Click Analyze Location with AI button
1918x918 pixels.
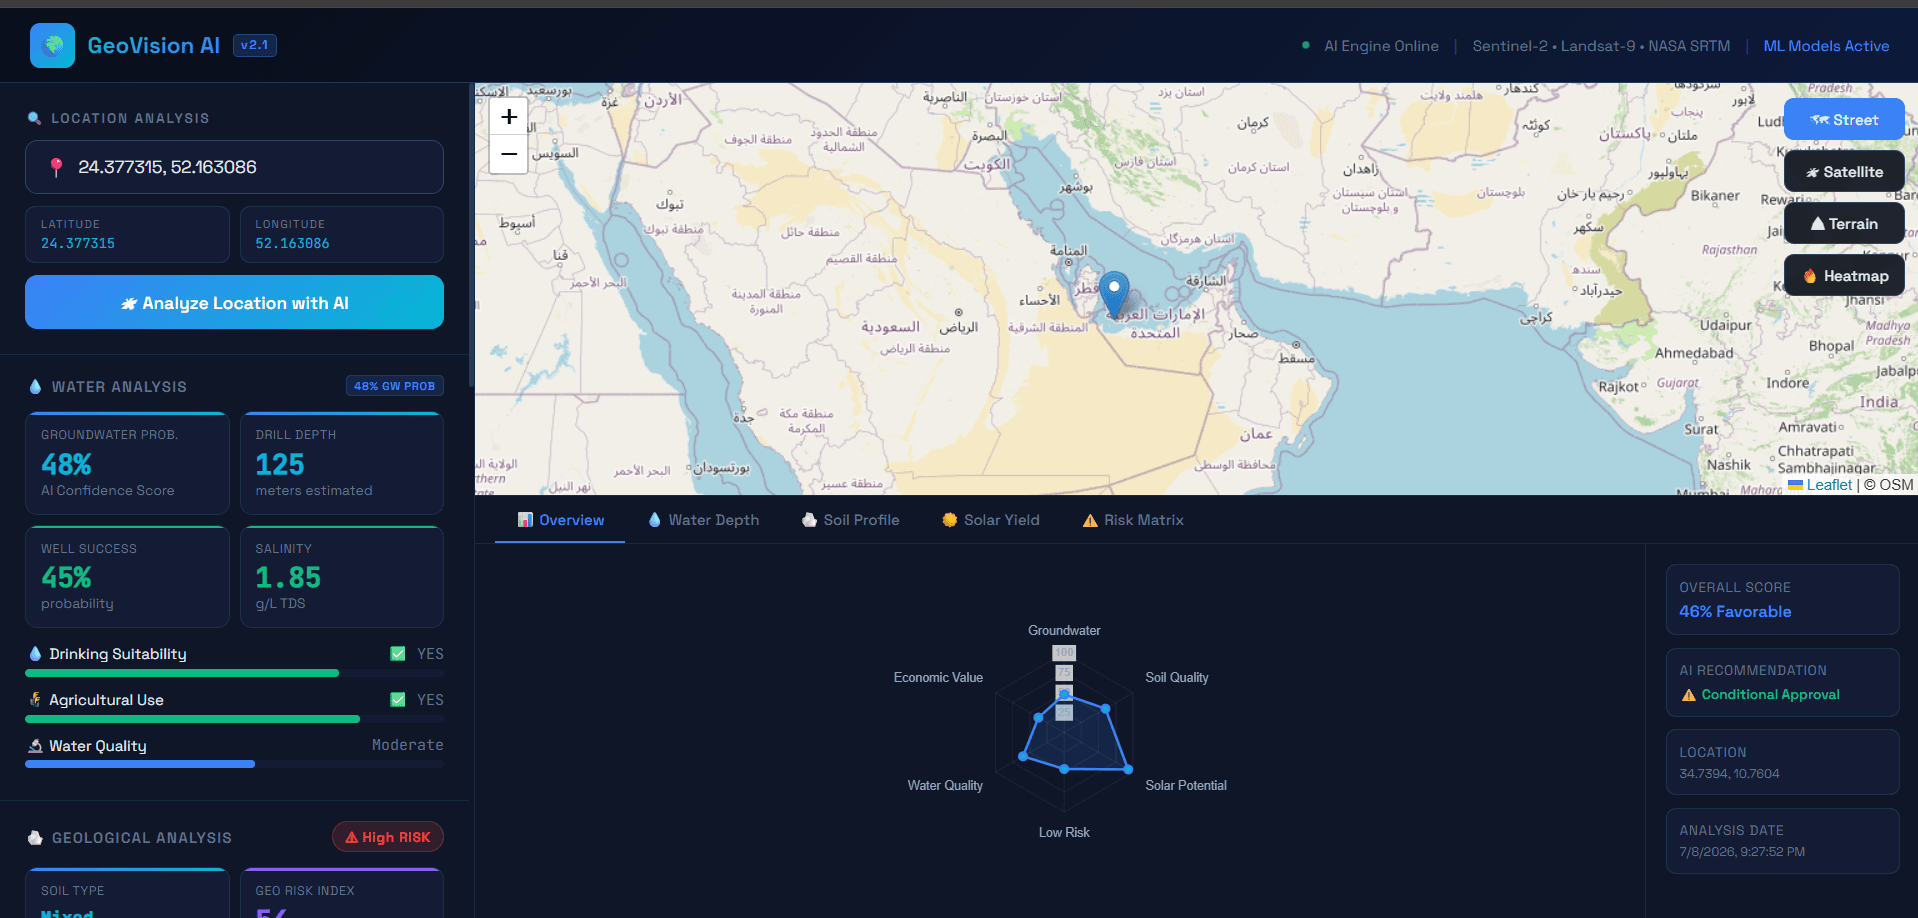(234, 302)
